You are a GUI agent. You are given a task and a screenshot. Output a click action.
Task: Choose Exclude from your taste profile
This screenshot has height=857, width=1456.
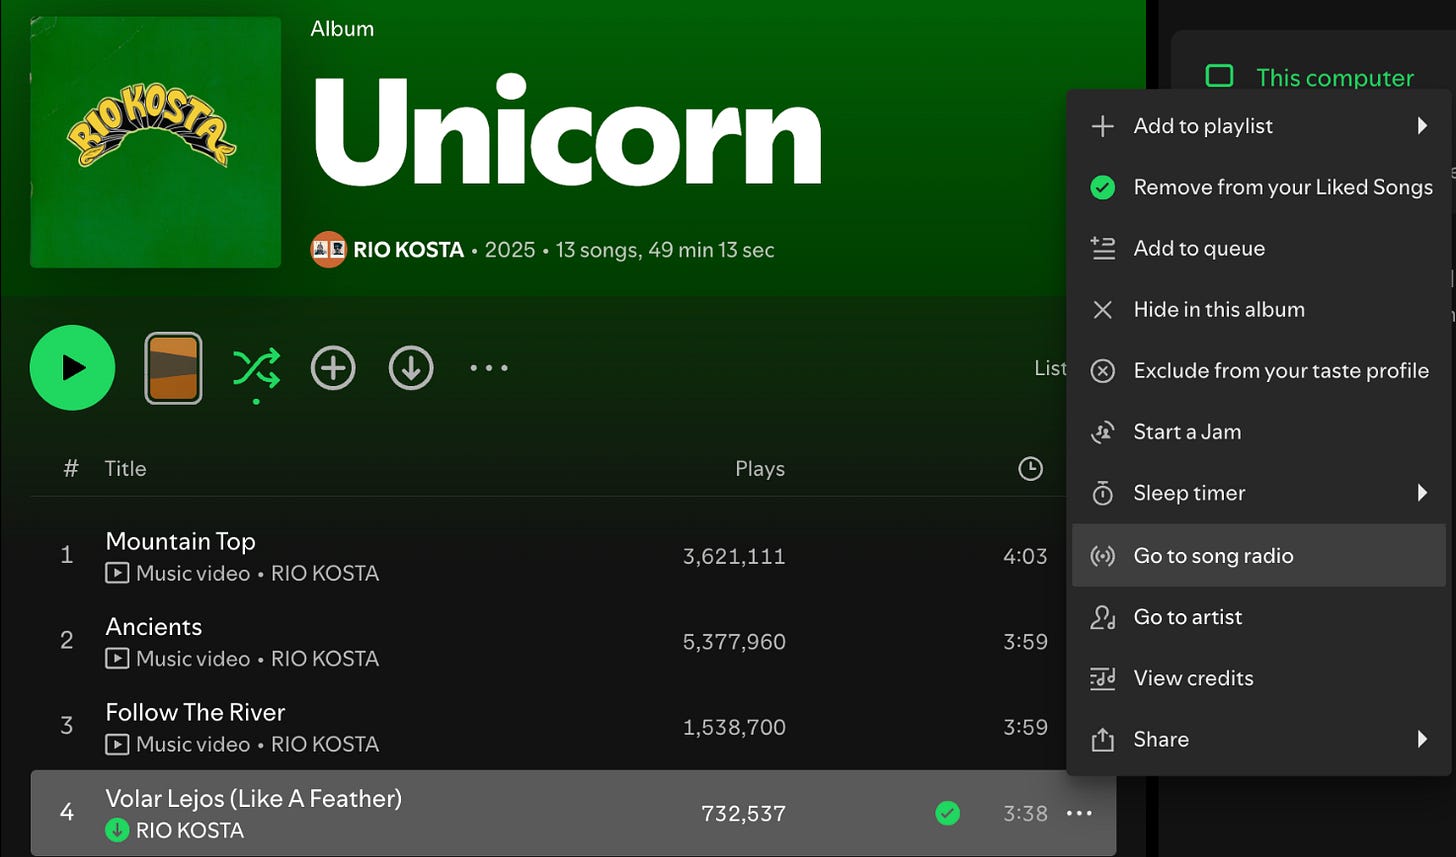click(1258, 371)
